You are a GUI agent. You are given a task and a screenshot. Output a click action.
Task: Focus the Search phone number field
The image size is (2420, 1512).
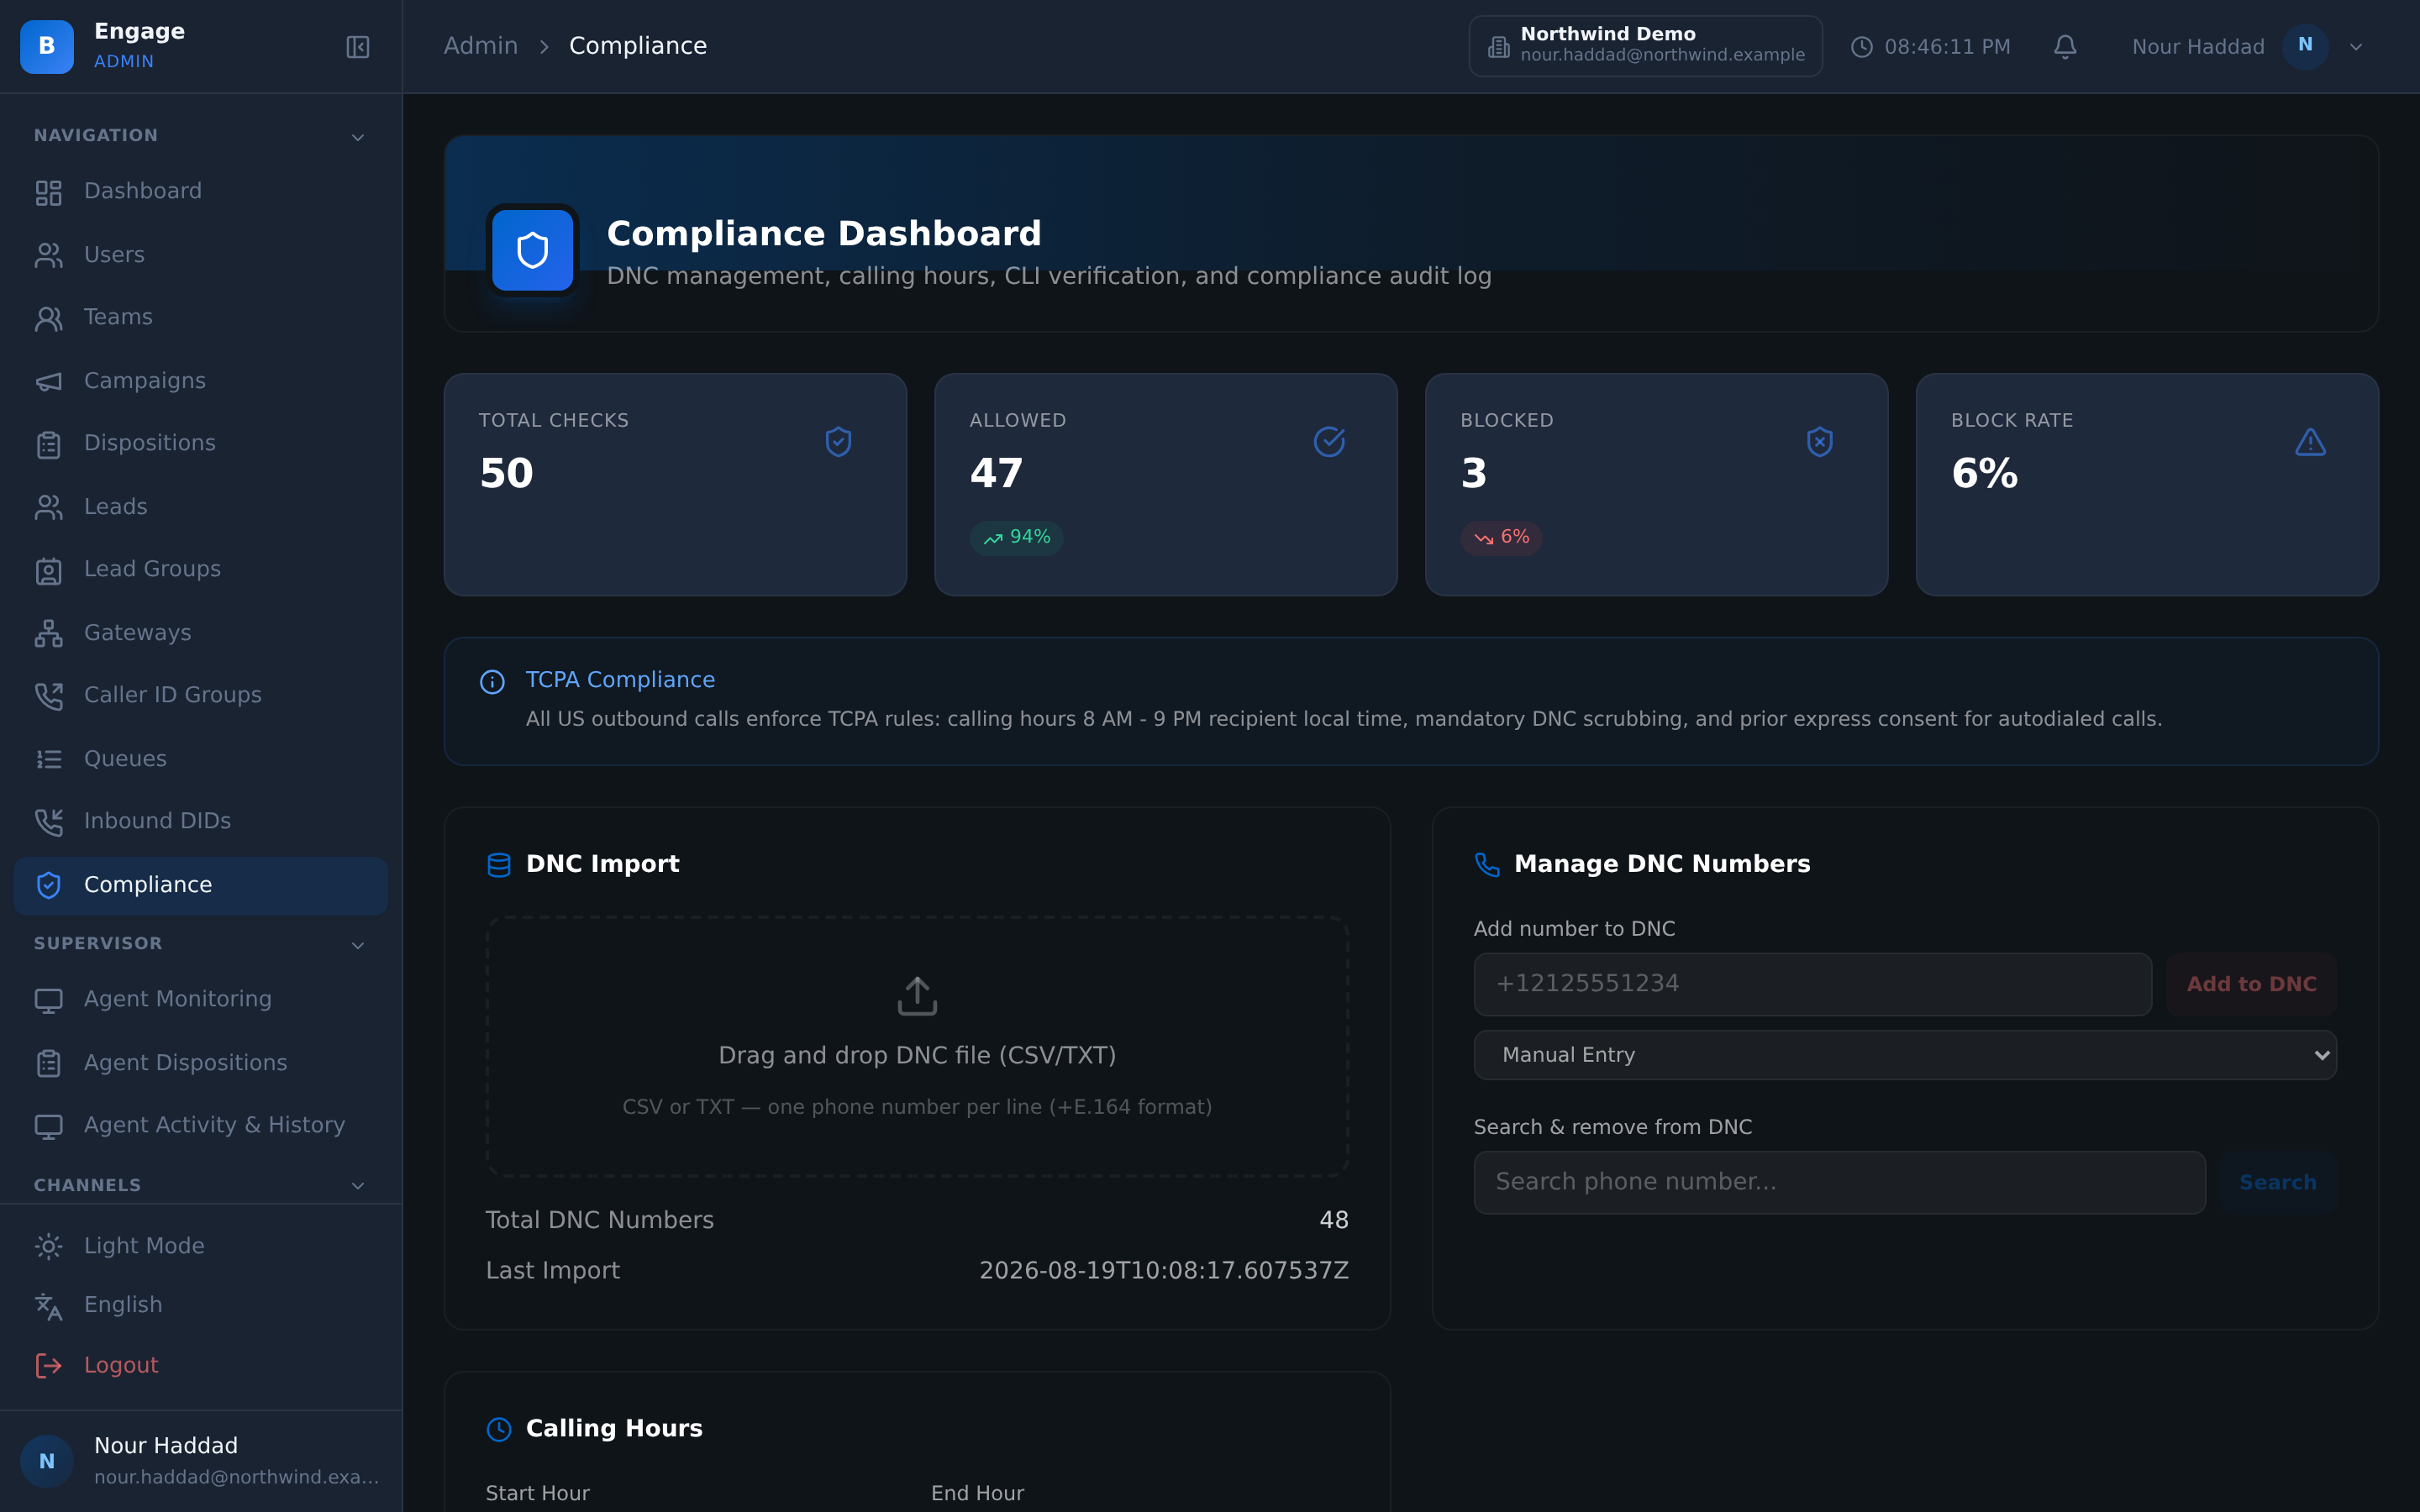[x=1839, y=1183]
